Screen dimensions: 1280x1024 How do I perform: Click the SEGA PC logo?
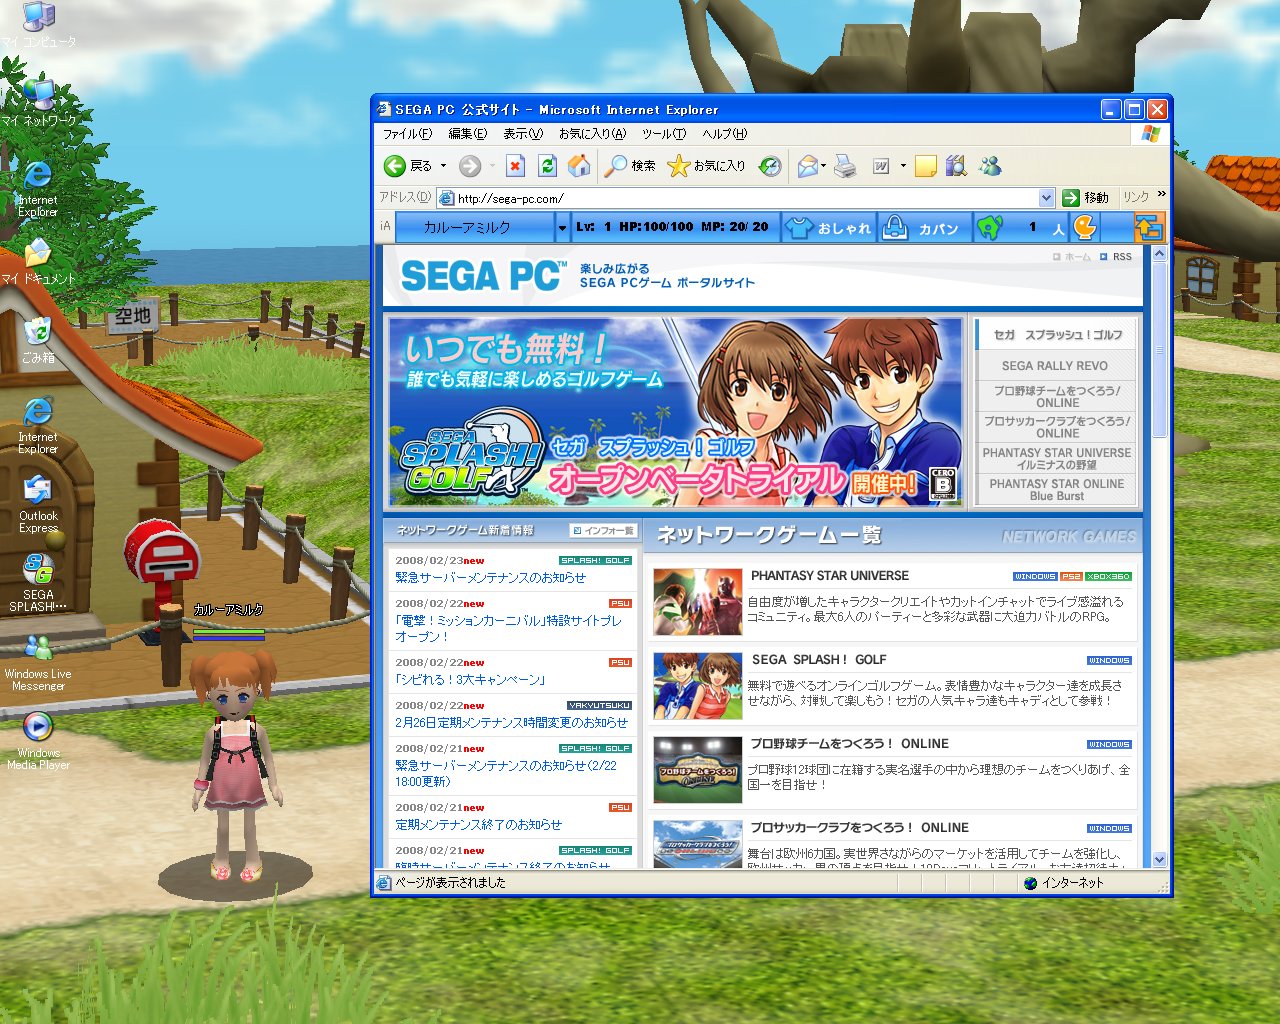pyautogui.click(x=483, y=276)
